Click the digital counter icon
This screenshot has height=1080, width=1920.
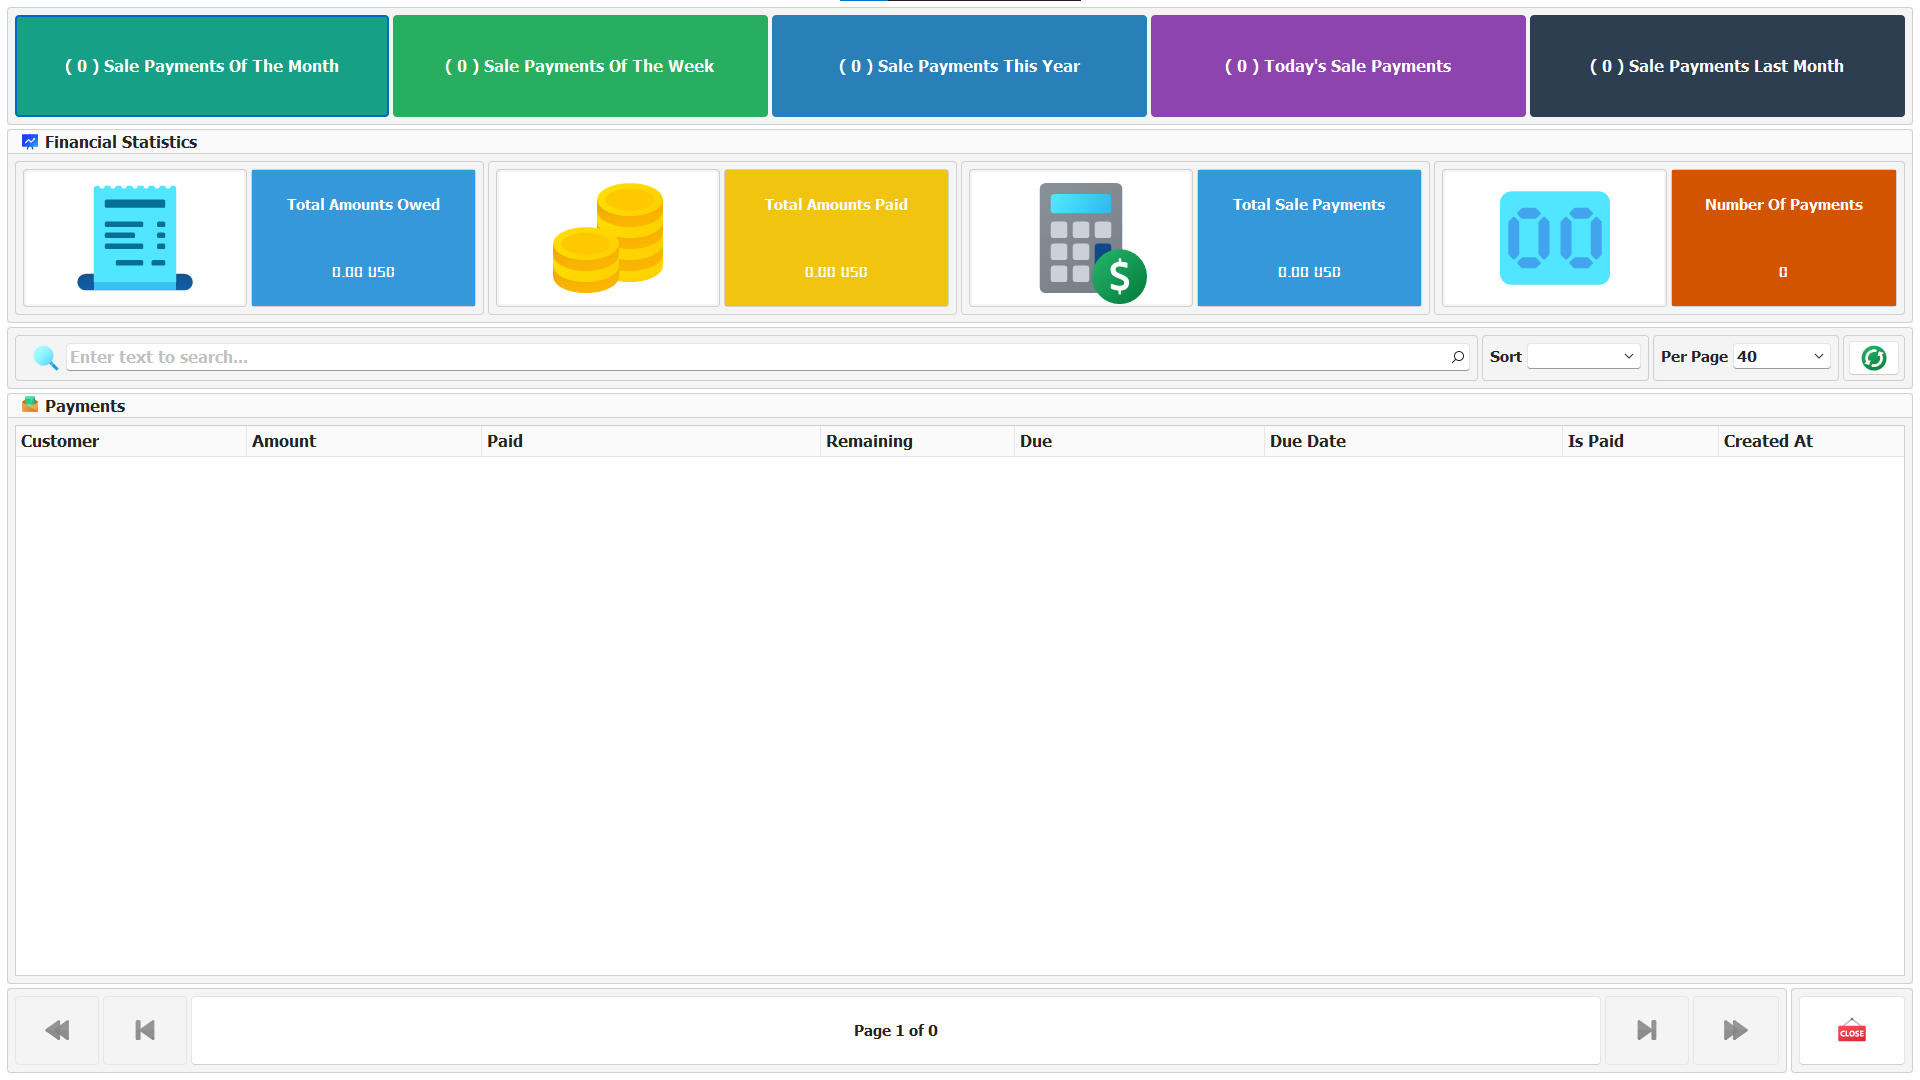[1554, 238]
